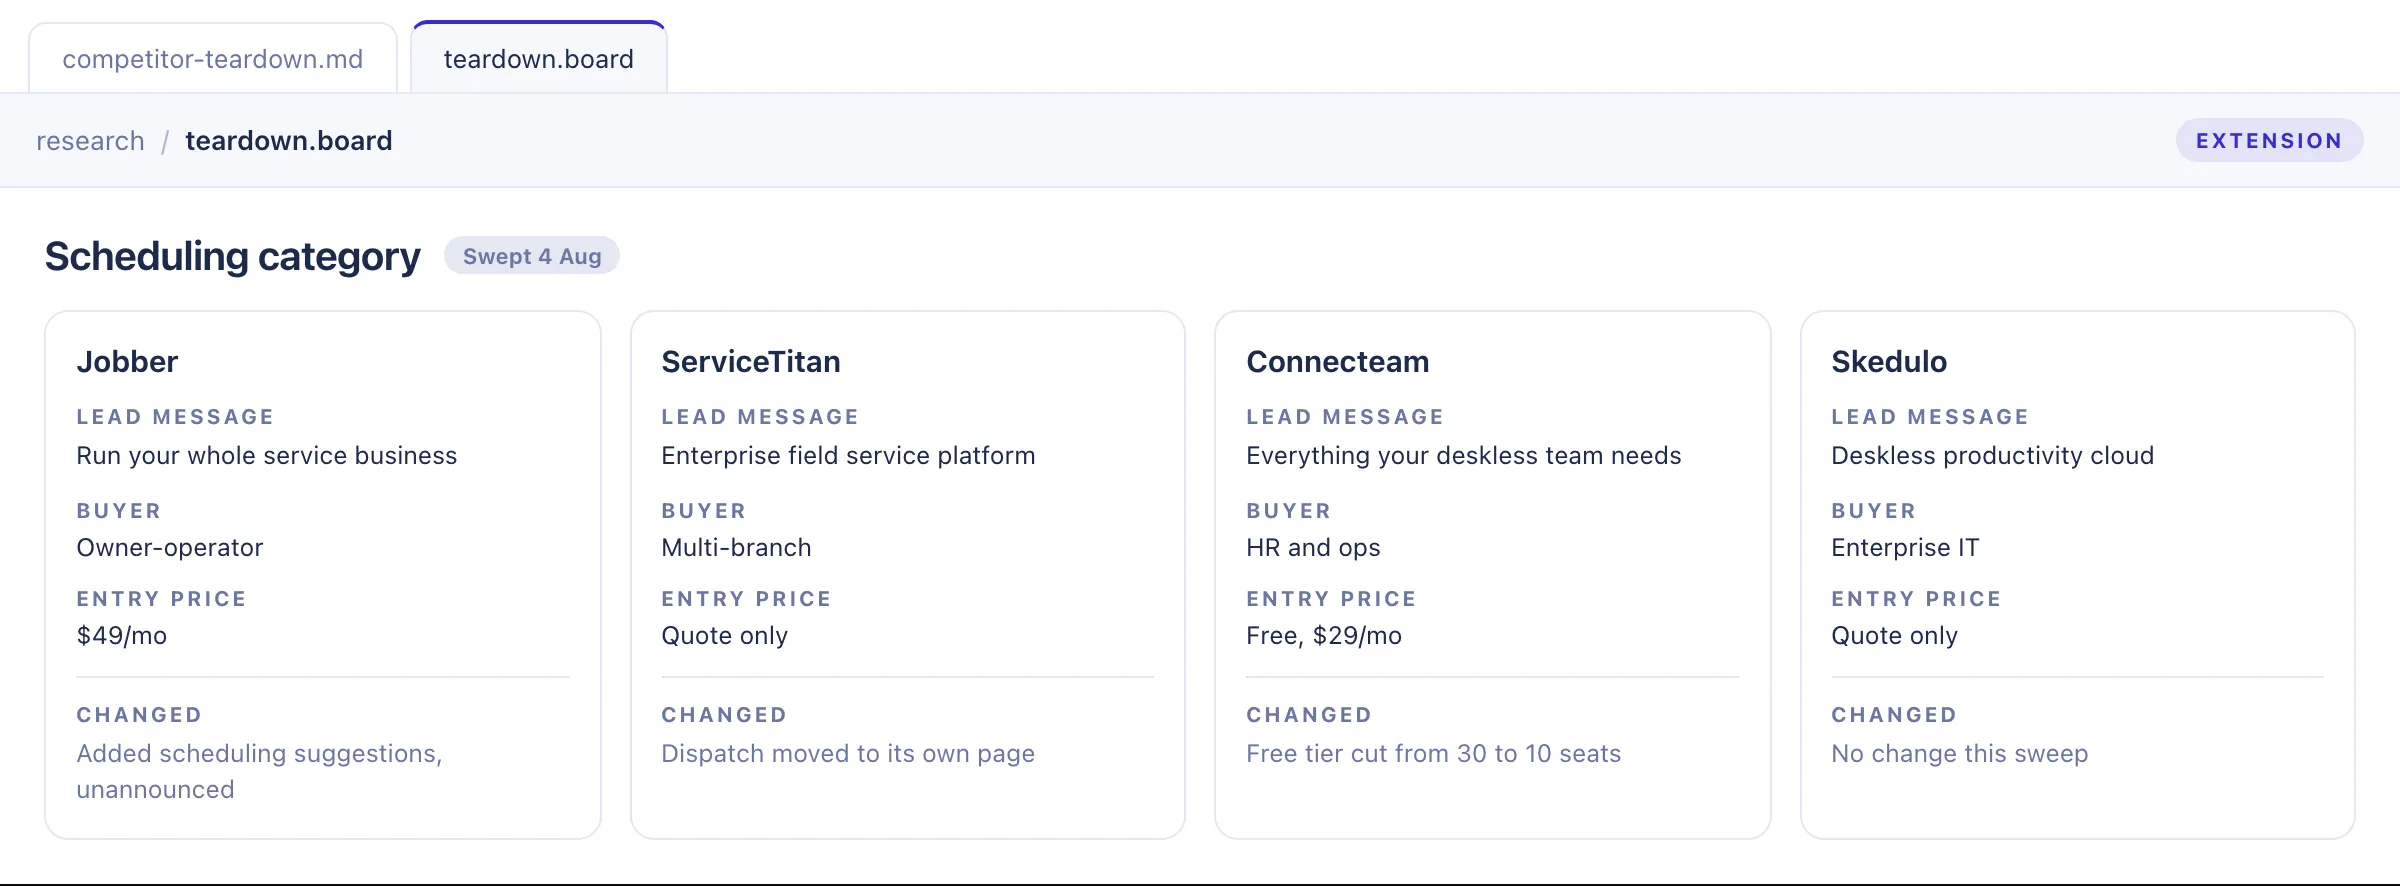
Task: Switch to the competitor-teardown.md tab
Action: [x=213, y=59]
